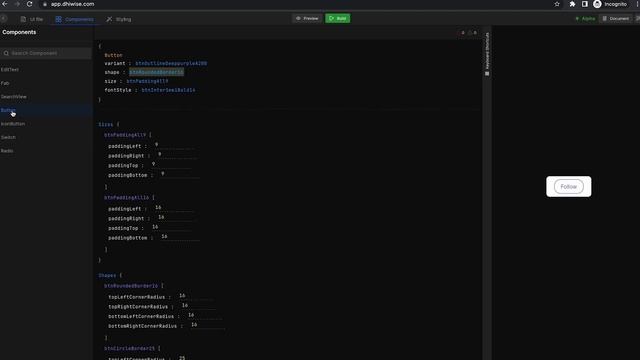The height and width of the screenshot is (360, 640).
Task: Switch to the UI file tab
Action: 32,19
